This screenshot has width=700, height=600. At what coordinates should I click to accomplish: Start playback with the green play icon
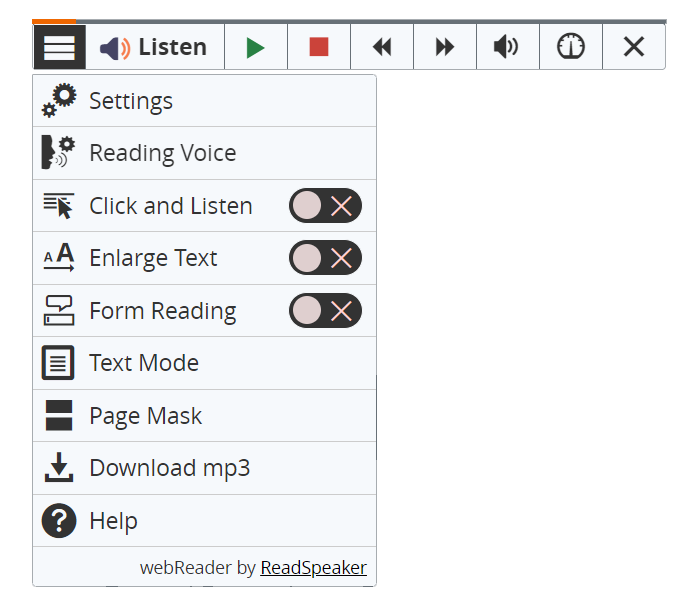[256, 47]
